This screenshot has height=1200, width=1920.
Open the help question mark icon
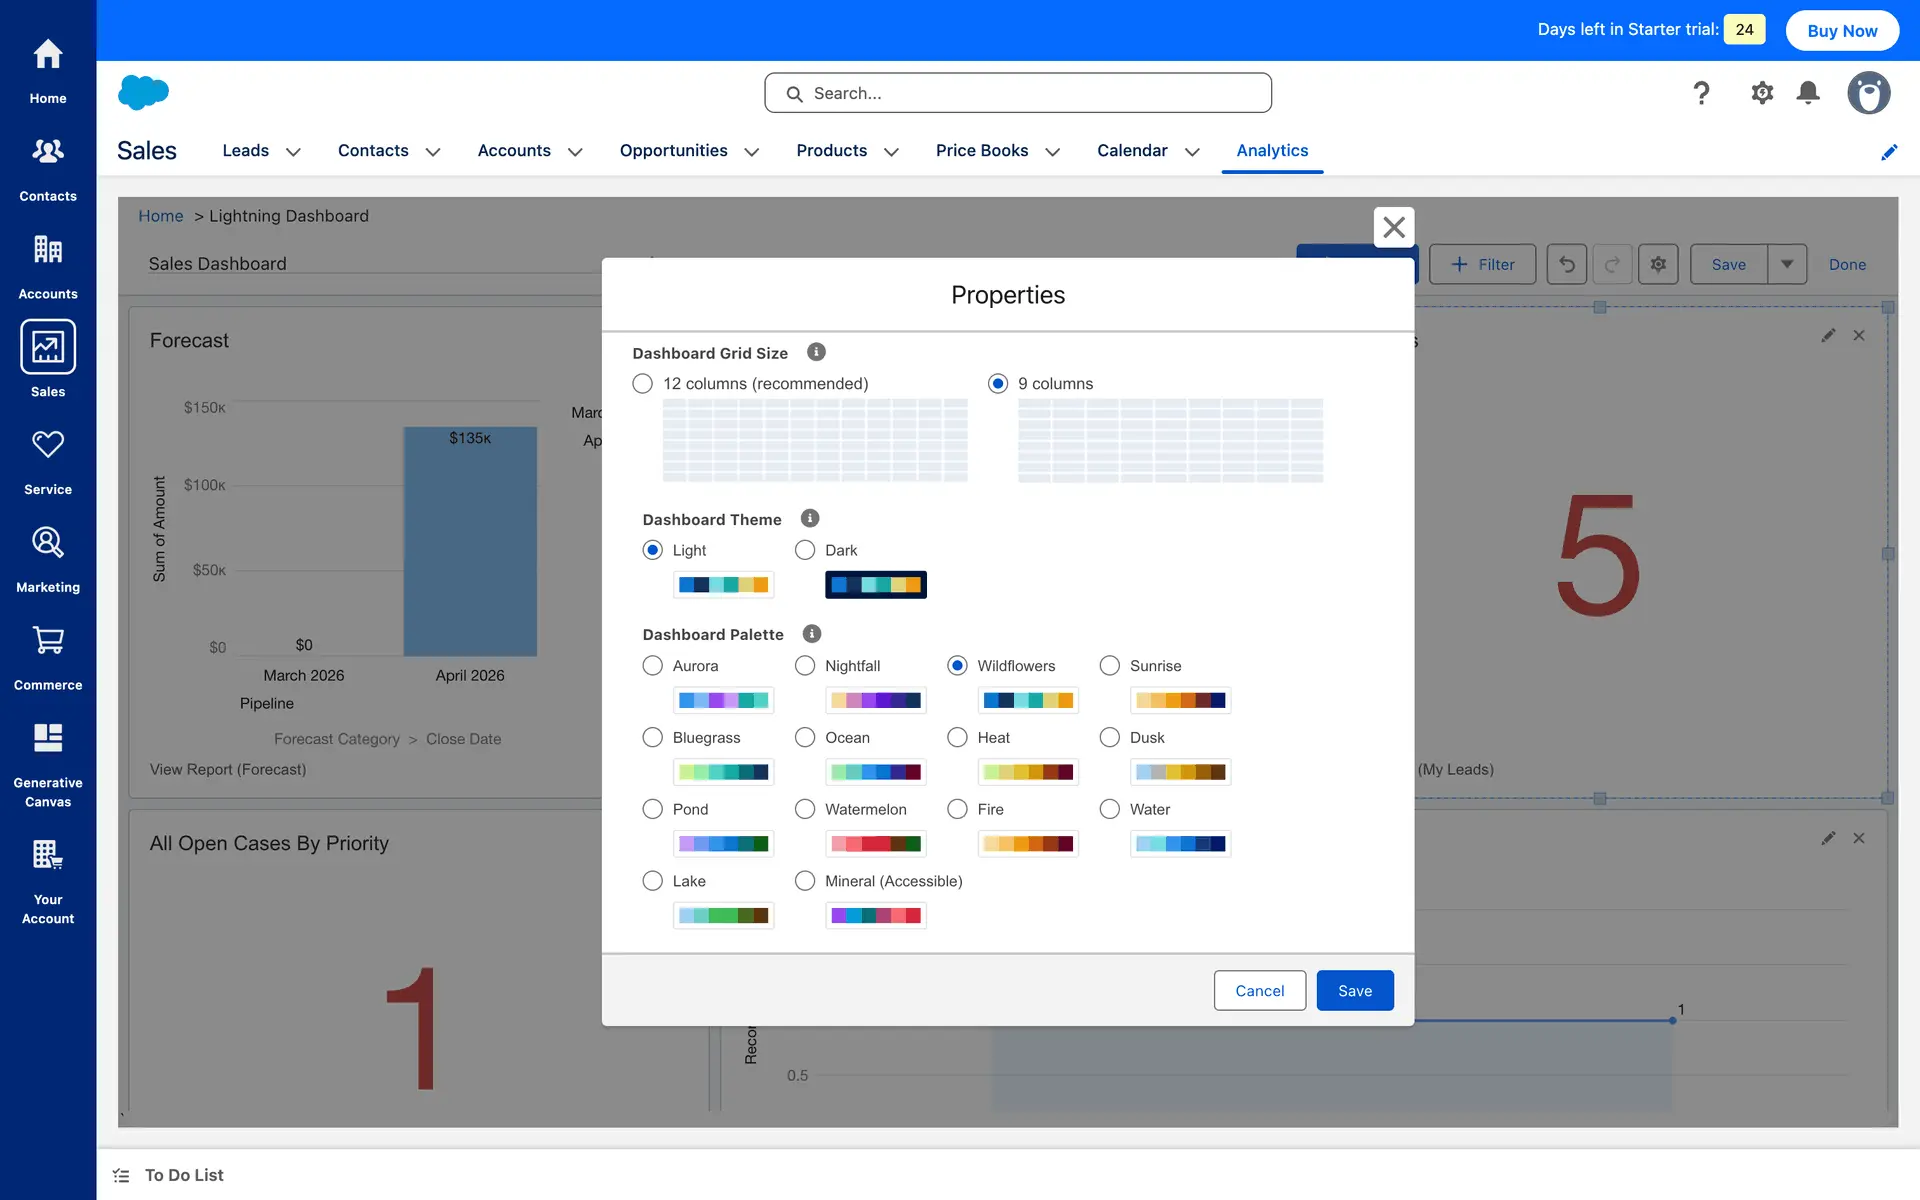pyautogui.click(x=1701, y=93)
